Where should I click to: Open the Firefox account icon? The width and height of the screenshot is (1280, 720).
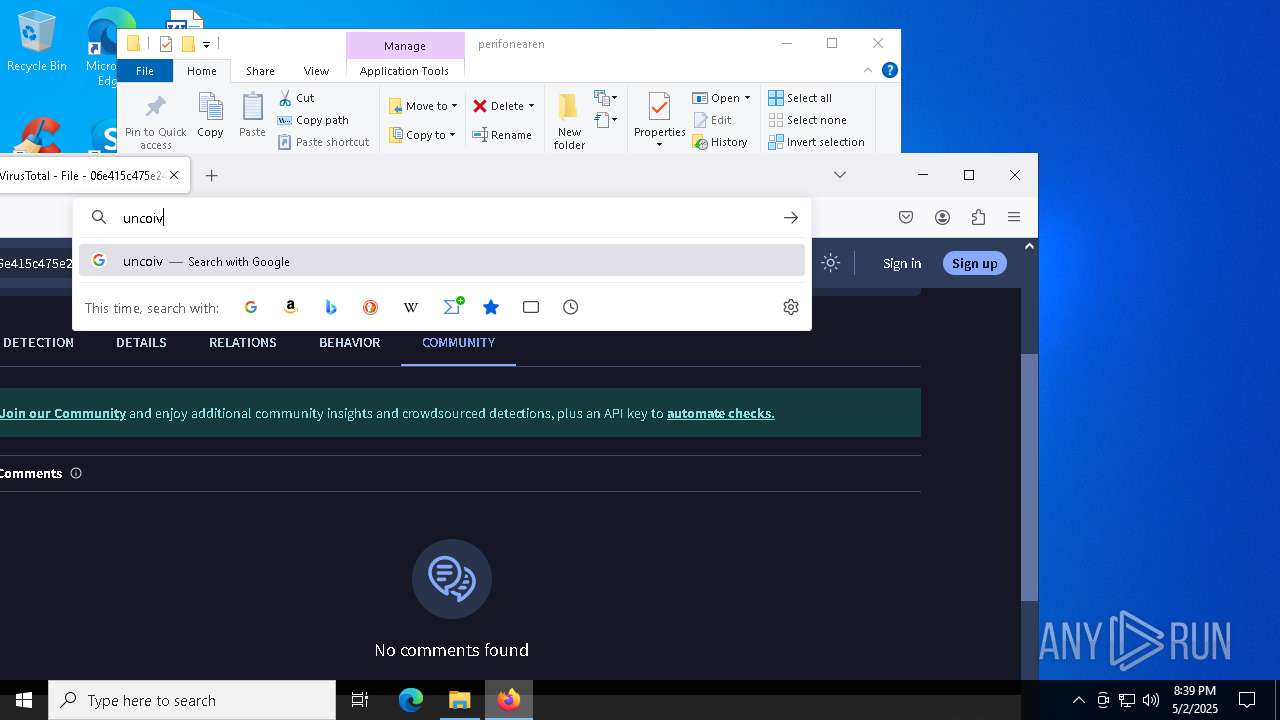(942, 217)
